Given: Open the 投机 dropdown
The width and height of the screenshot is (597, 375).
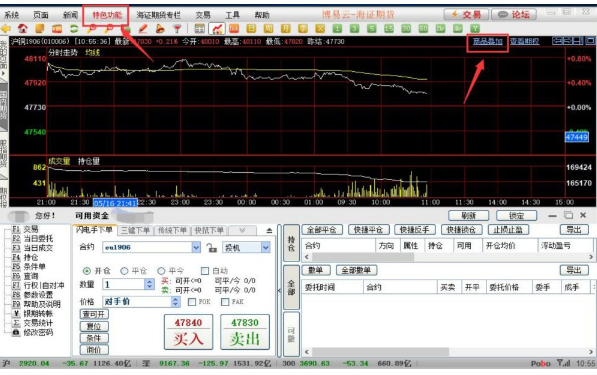Looking at the screenshot, I should [265, 247].
